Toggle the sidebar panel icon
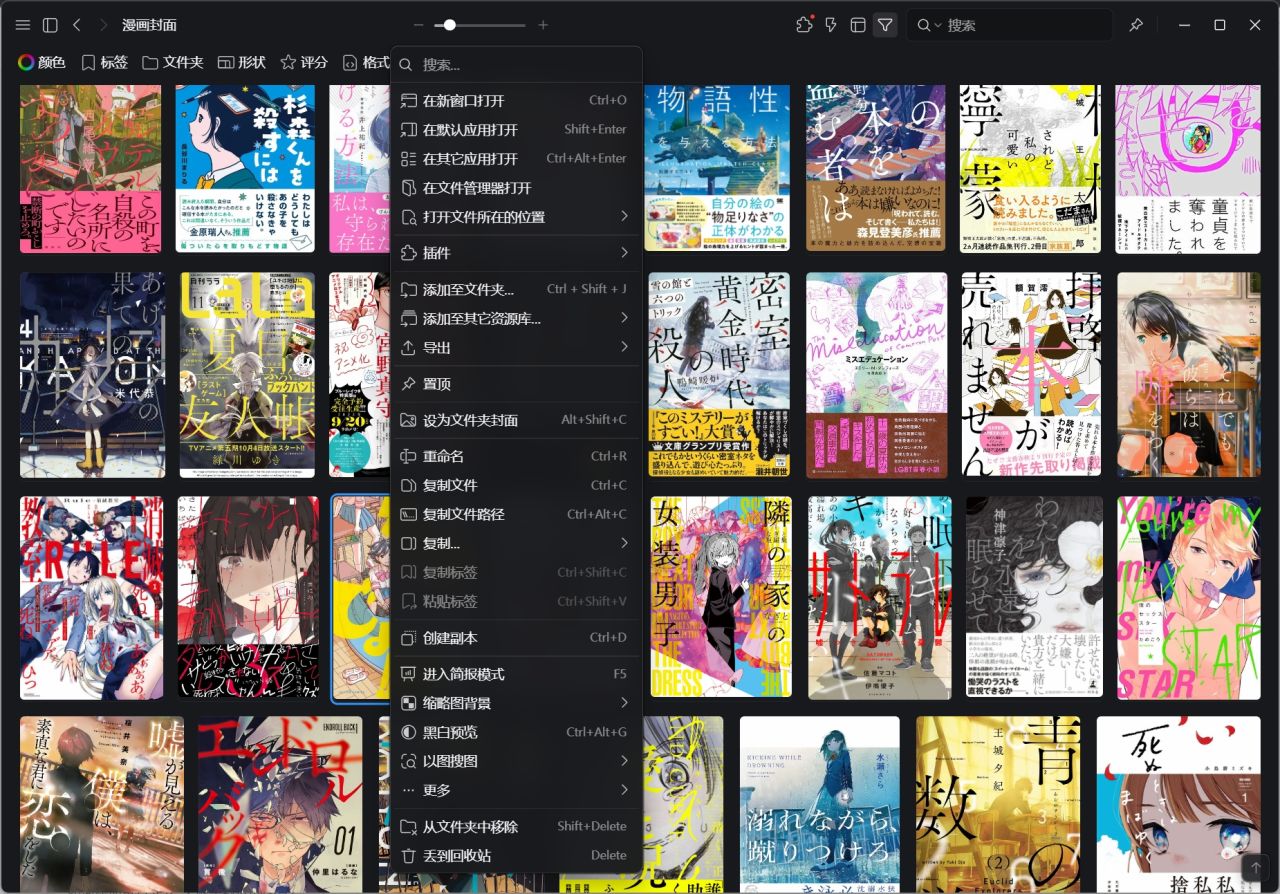The image size is (1280, 894). 50,25
